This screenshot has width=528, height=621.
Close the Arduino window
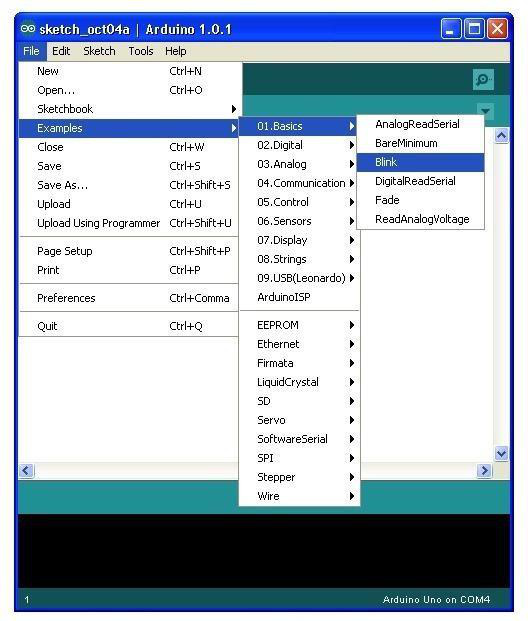point(498,29)
